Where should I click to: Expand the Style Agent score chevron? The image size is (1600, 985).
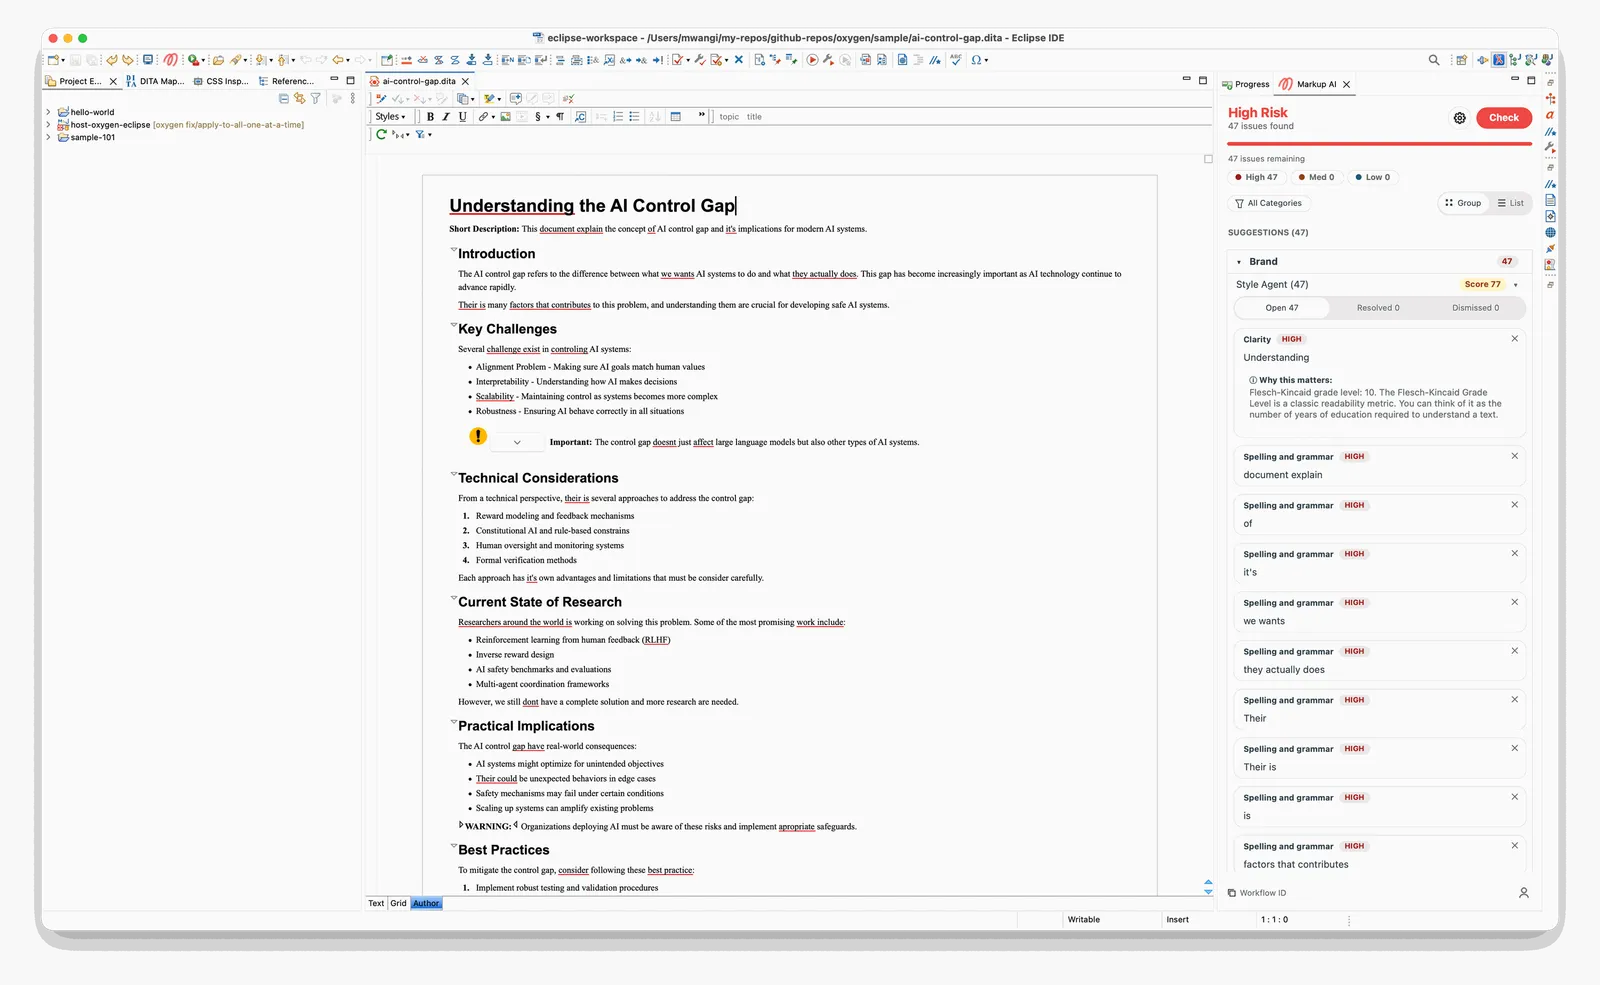[1516, 285]
